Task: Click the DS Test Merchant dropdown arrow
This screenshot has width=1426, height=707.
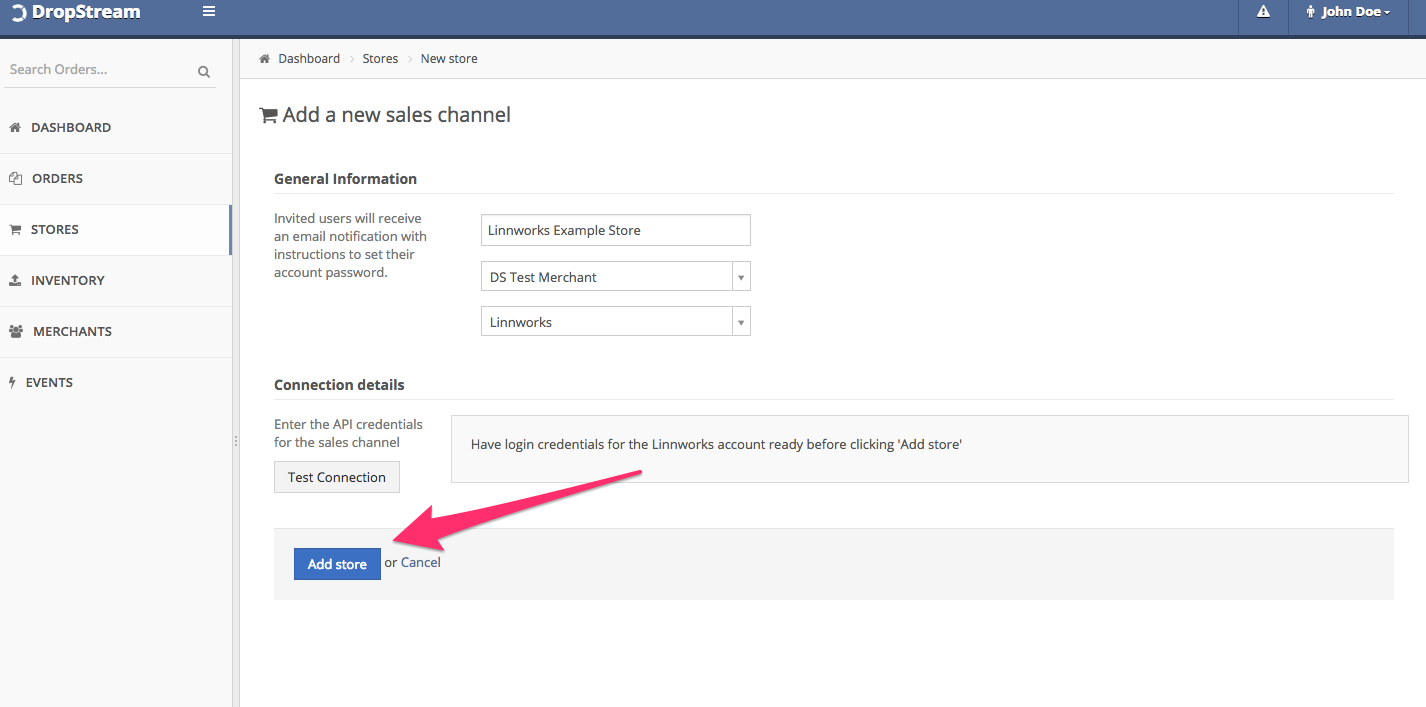Action: pyautogui.click(x=741, y=277)
